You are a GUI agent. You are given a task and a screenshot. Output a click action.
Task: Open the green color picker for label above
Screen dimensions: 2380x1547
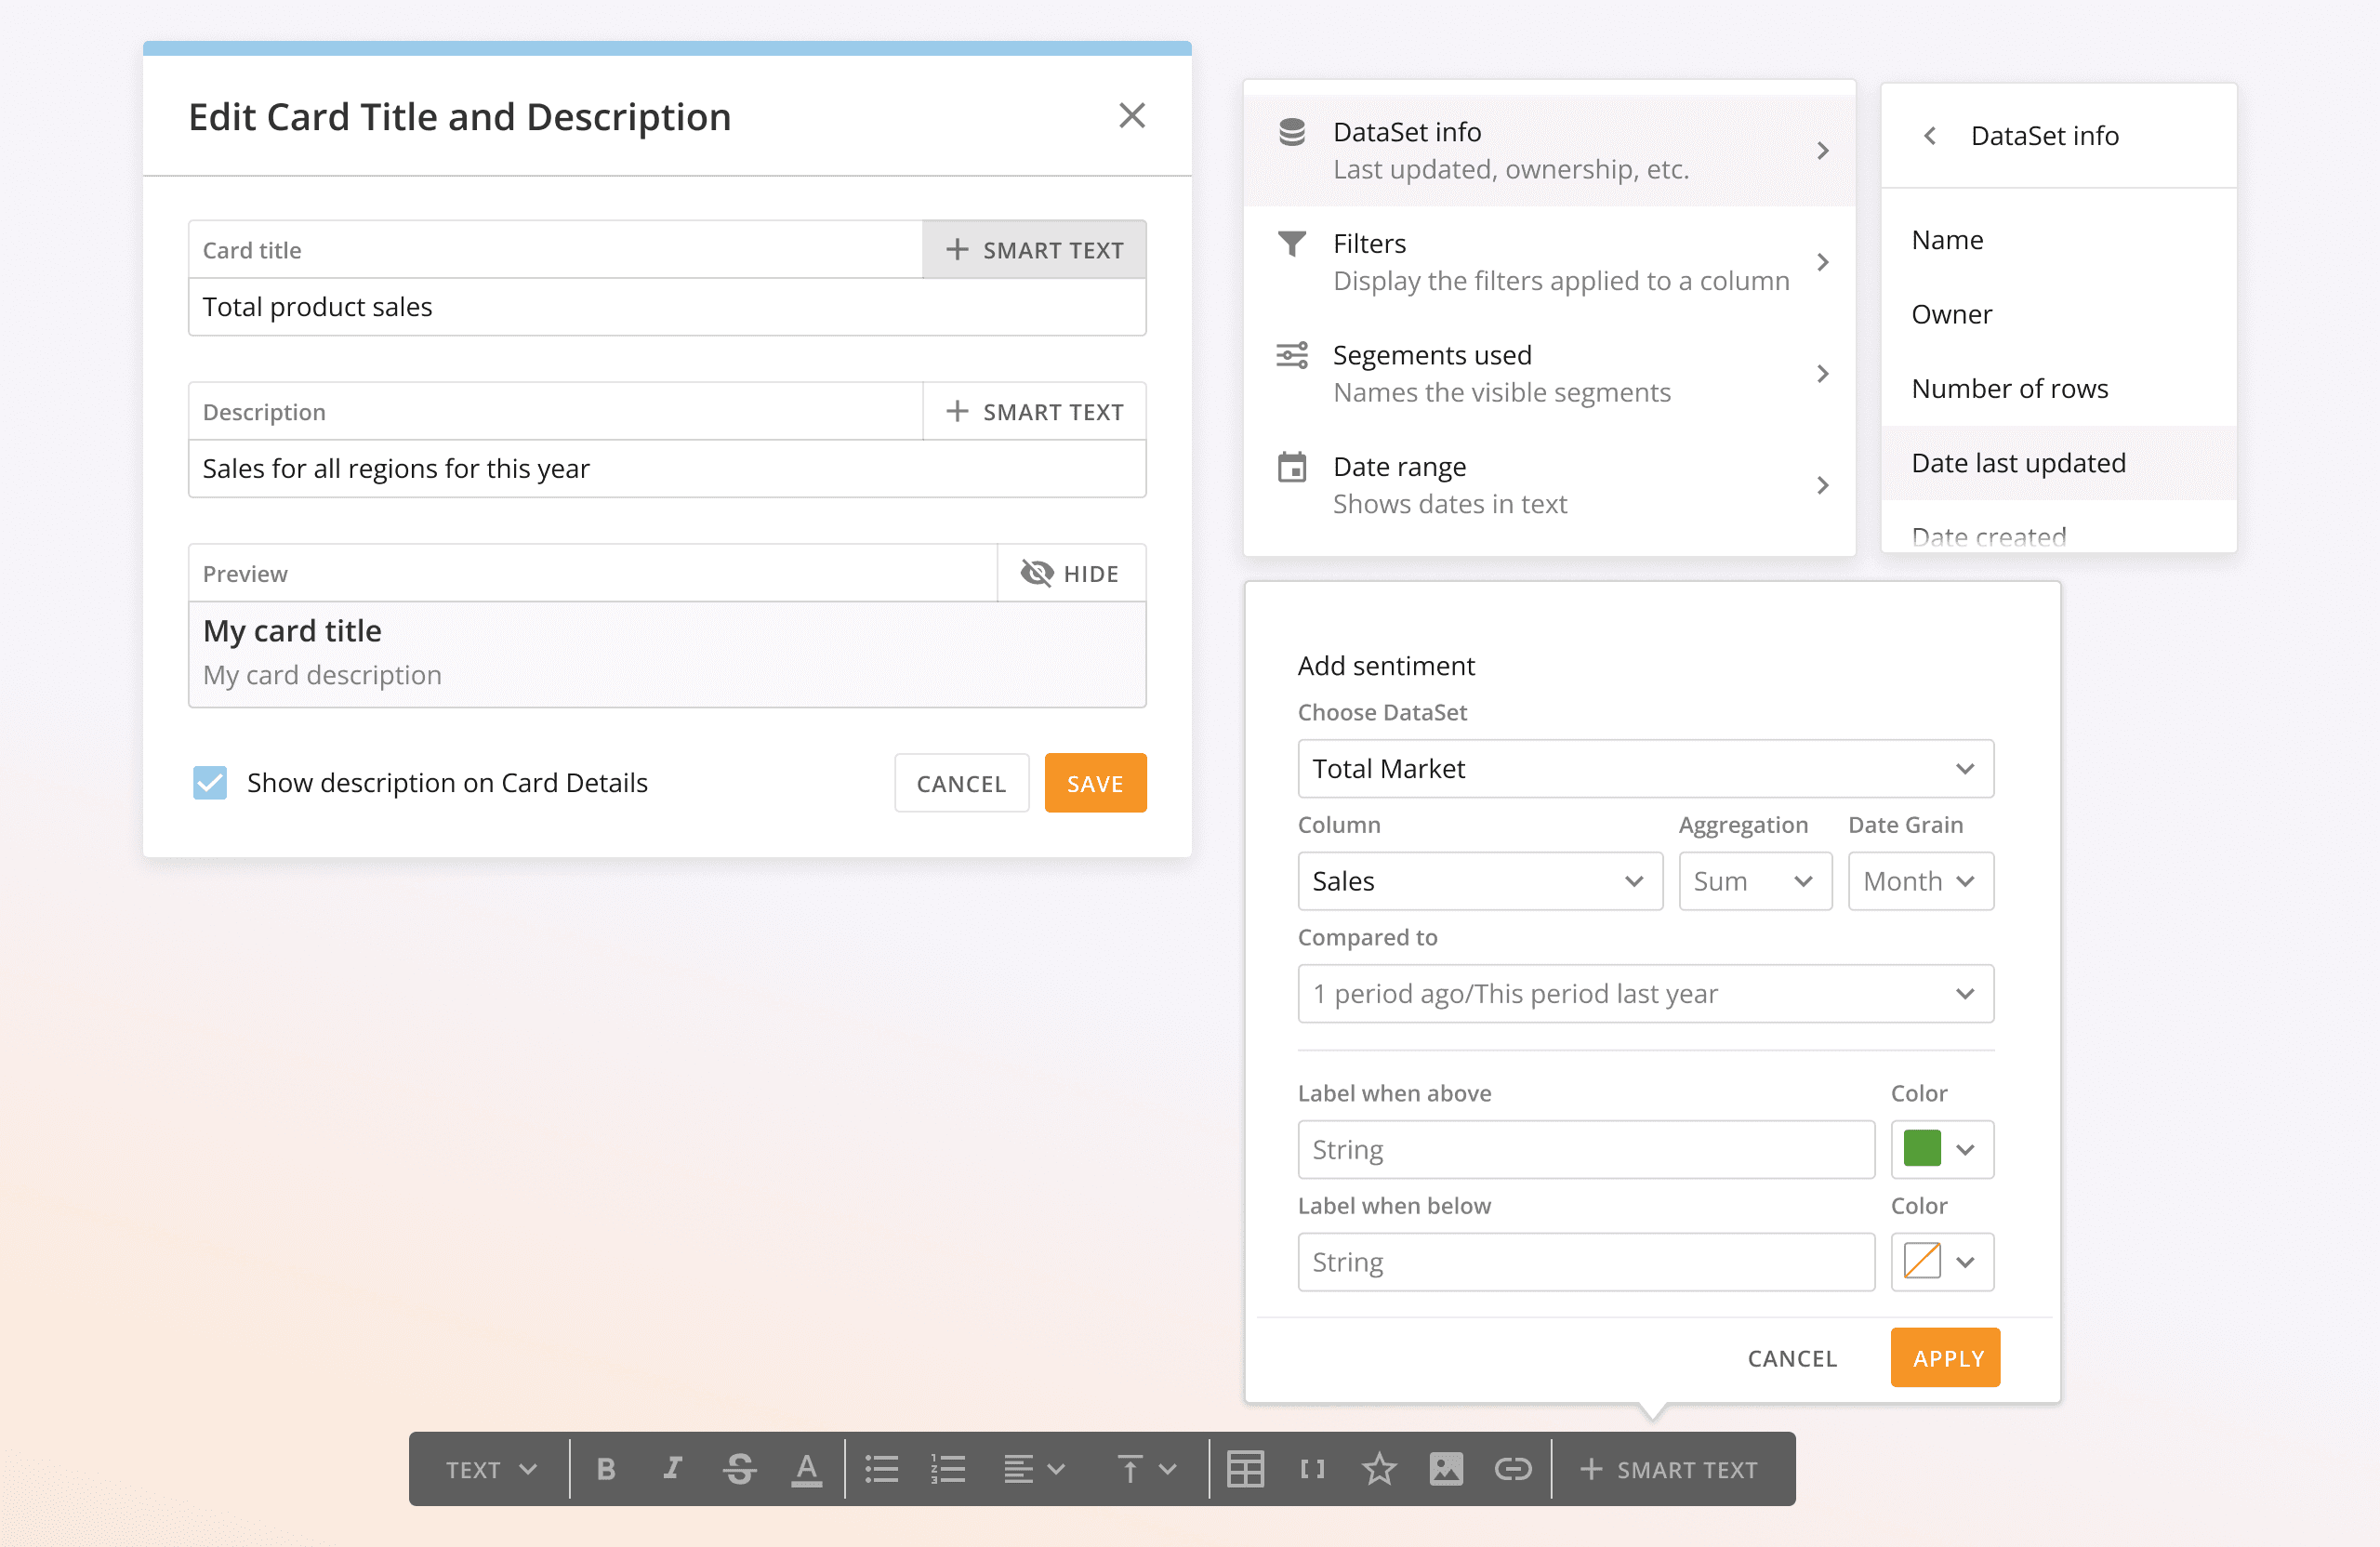(x=1942, y=1149)
